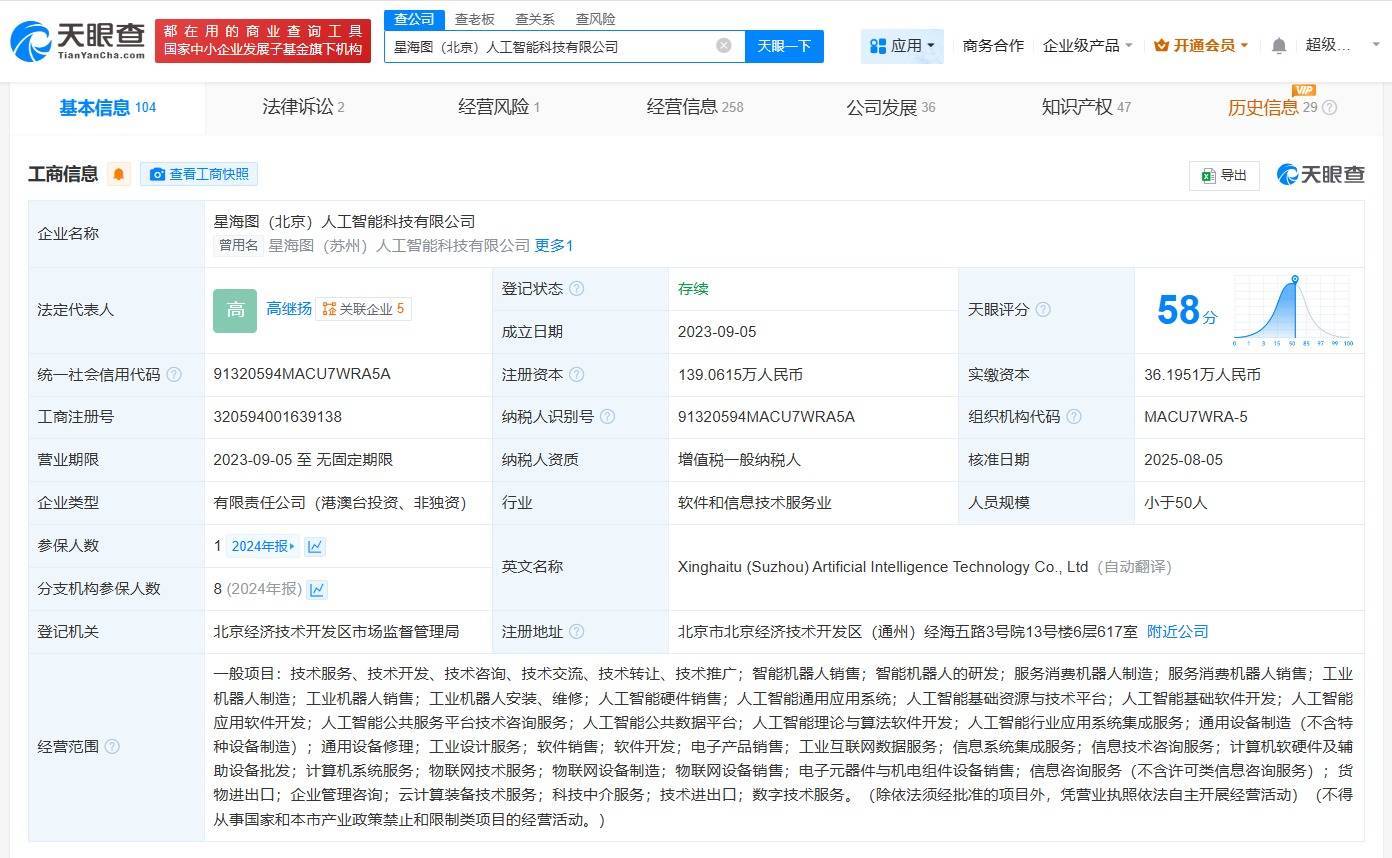Open 商务合作 link in header
Screen dimensions: 1392x858
click(993, 45)
